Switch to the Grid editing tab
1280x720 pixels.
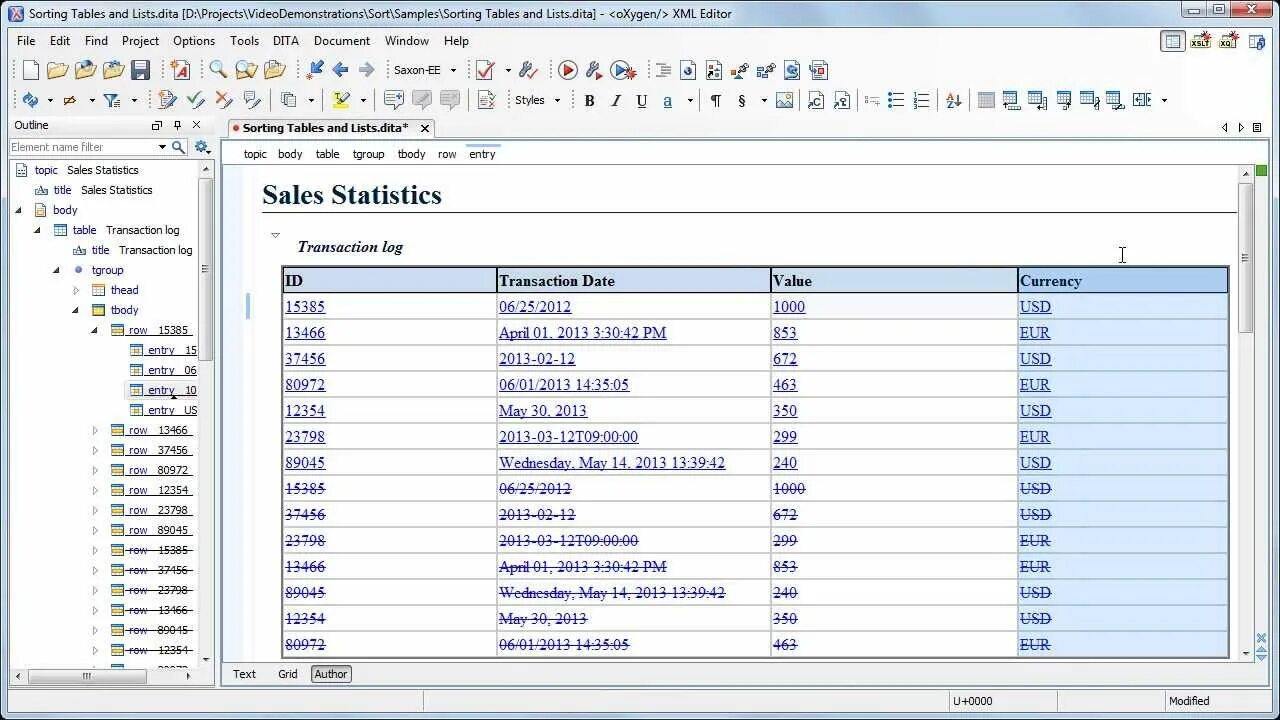tap(288, 674)
